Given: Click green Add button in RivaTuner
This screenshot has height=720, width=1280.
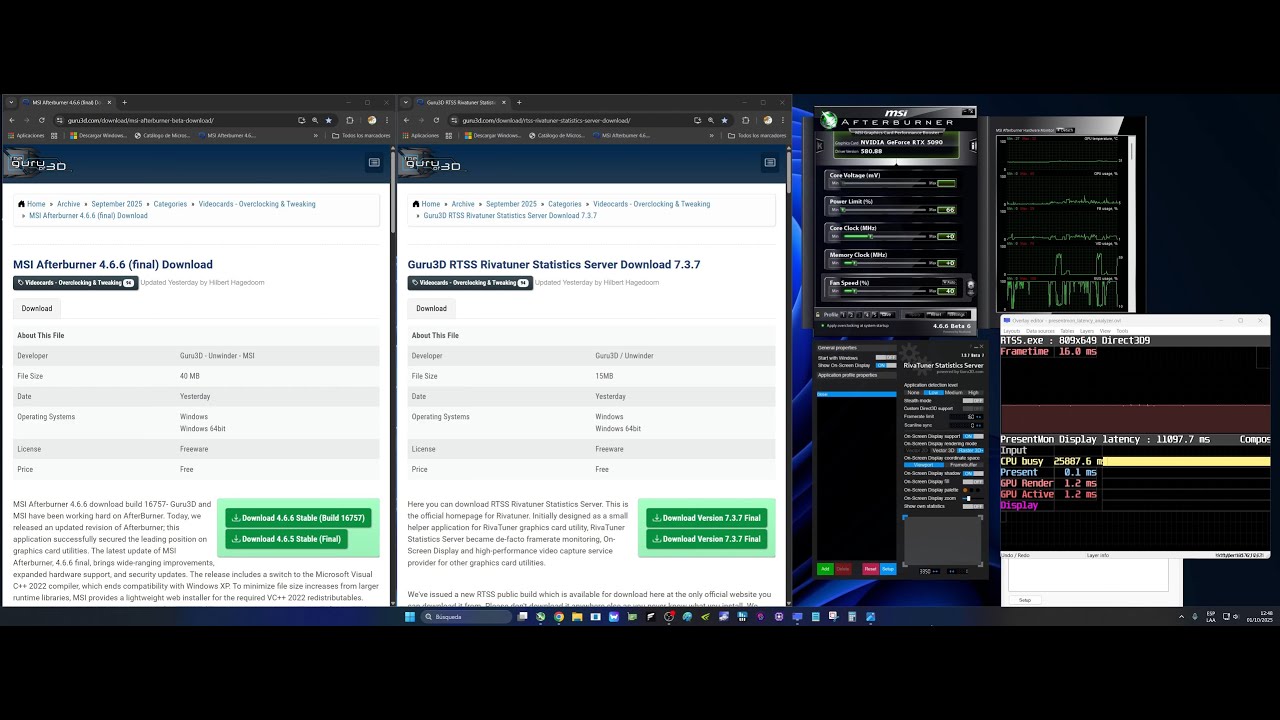Looking at the screenshot, I should (x=825, y=569).
